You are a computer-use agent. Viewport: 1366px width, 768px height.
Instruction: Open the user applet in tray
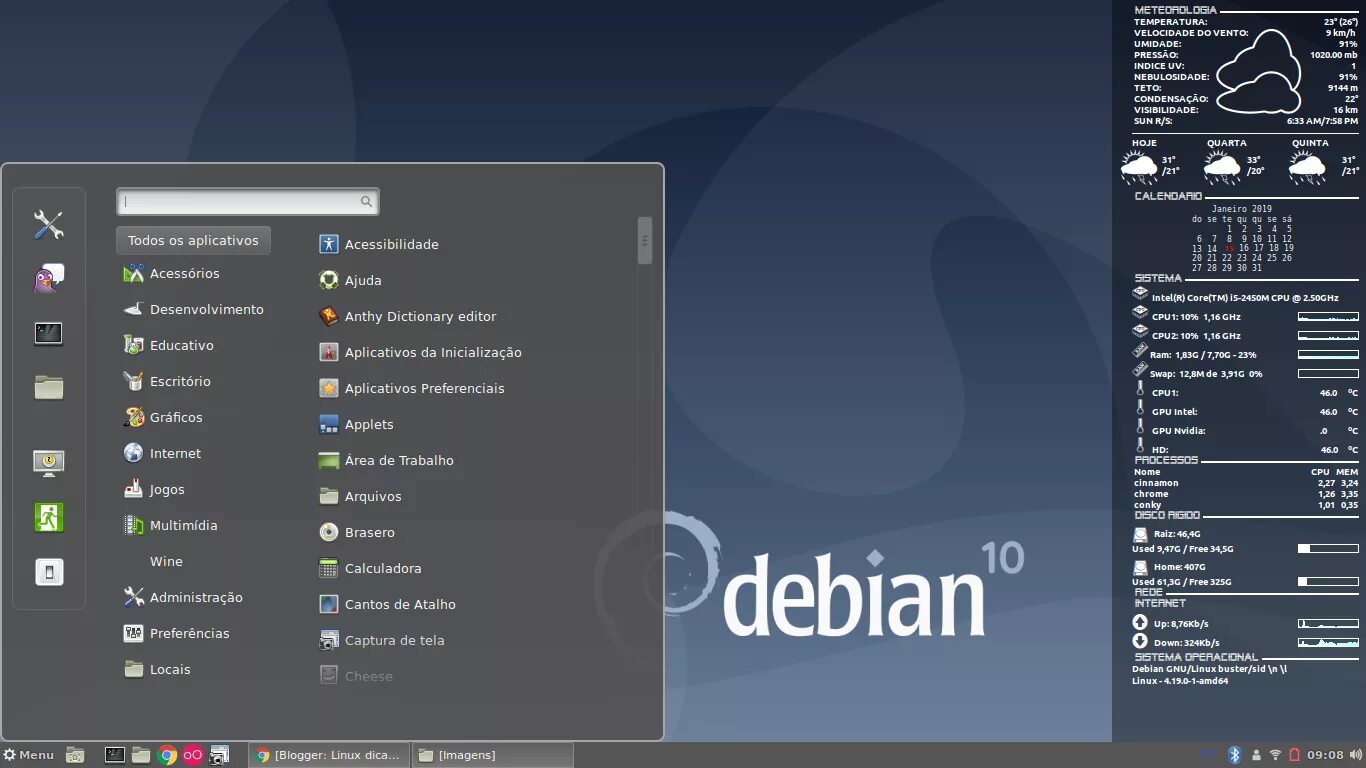[1256, 755]
